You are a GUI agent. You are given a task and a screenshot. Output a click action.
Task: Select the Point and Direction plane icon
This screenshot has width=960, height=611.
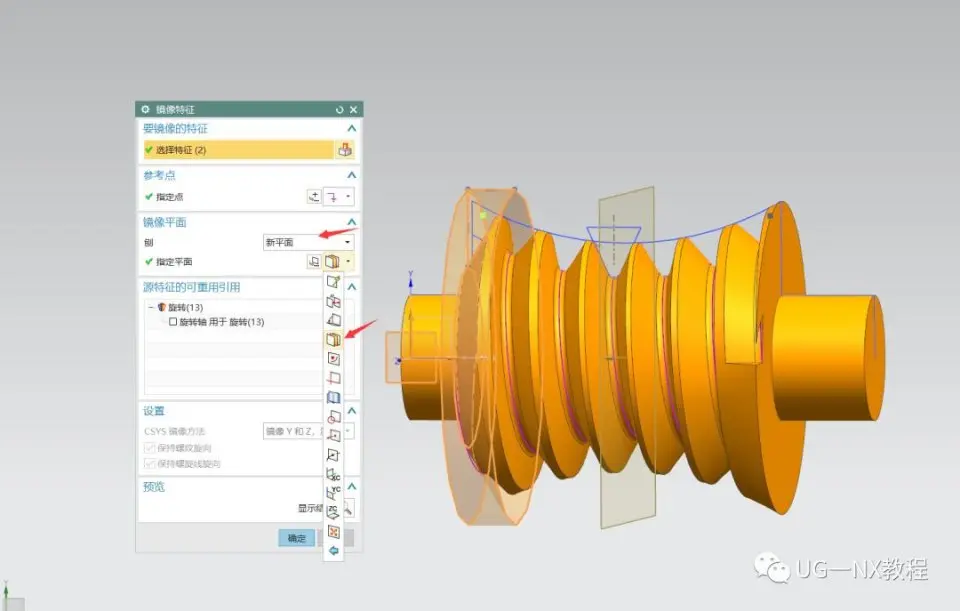pyautogui.click(x=333, y=436)
